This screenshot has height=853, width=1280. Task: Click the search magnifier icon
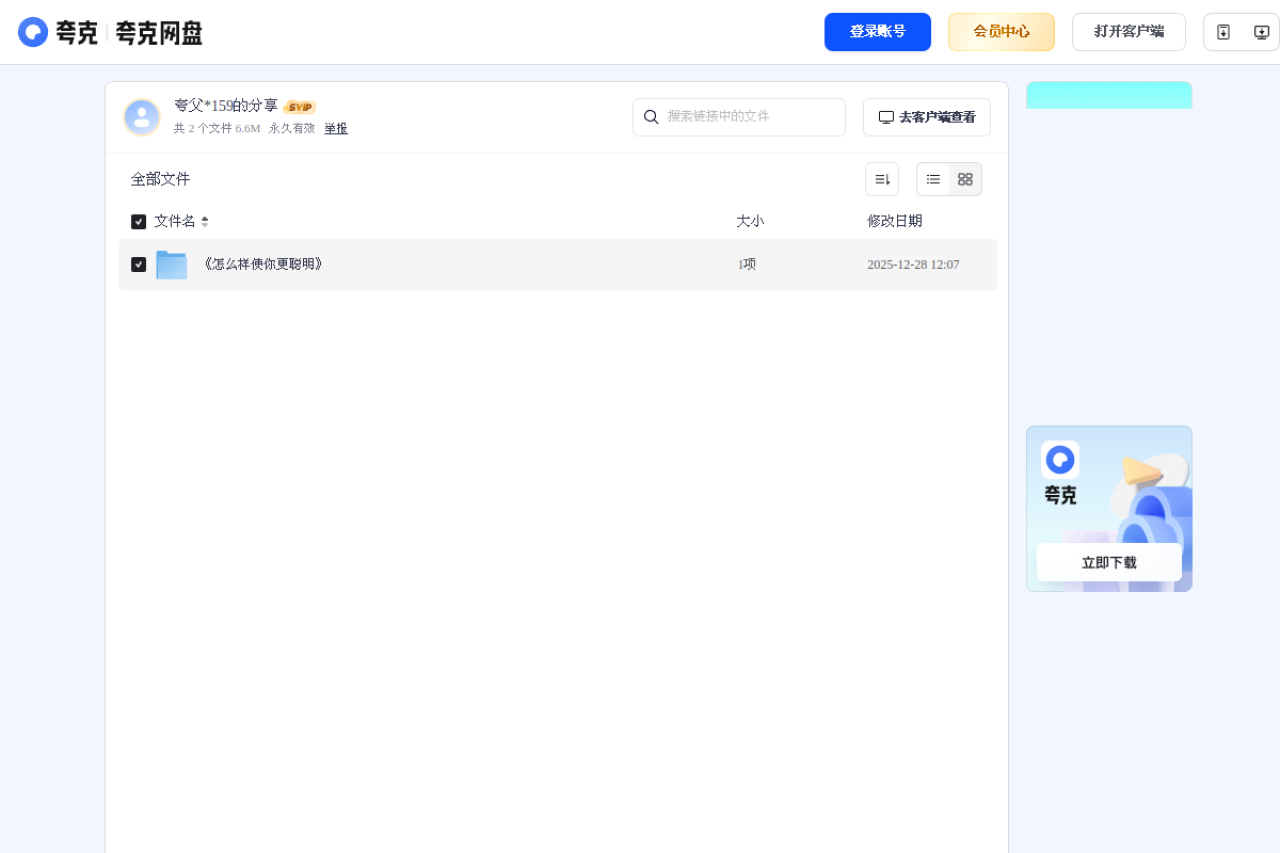pos(651,117)
